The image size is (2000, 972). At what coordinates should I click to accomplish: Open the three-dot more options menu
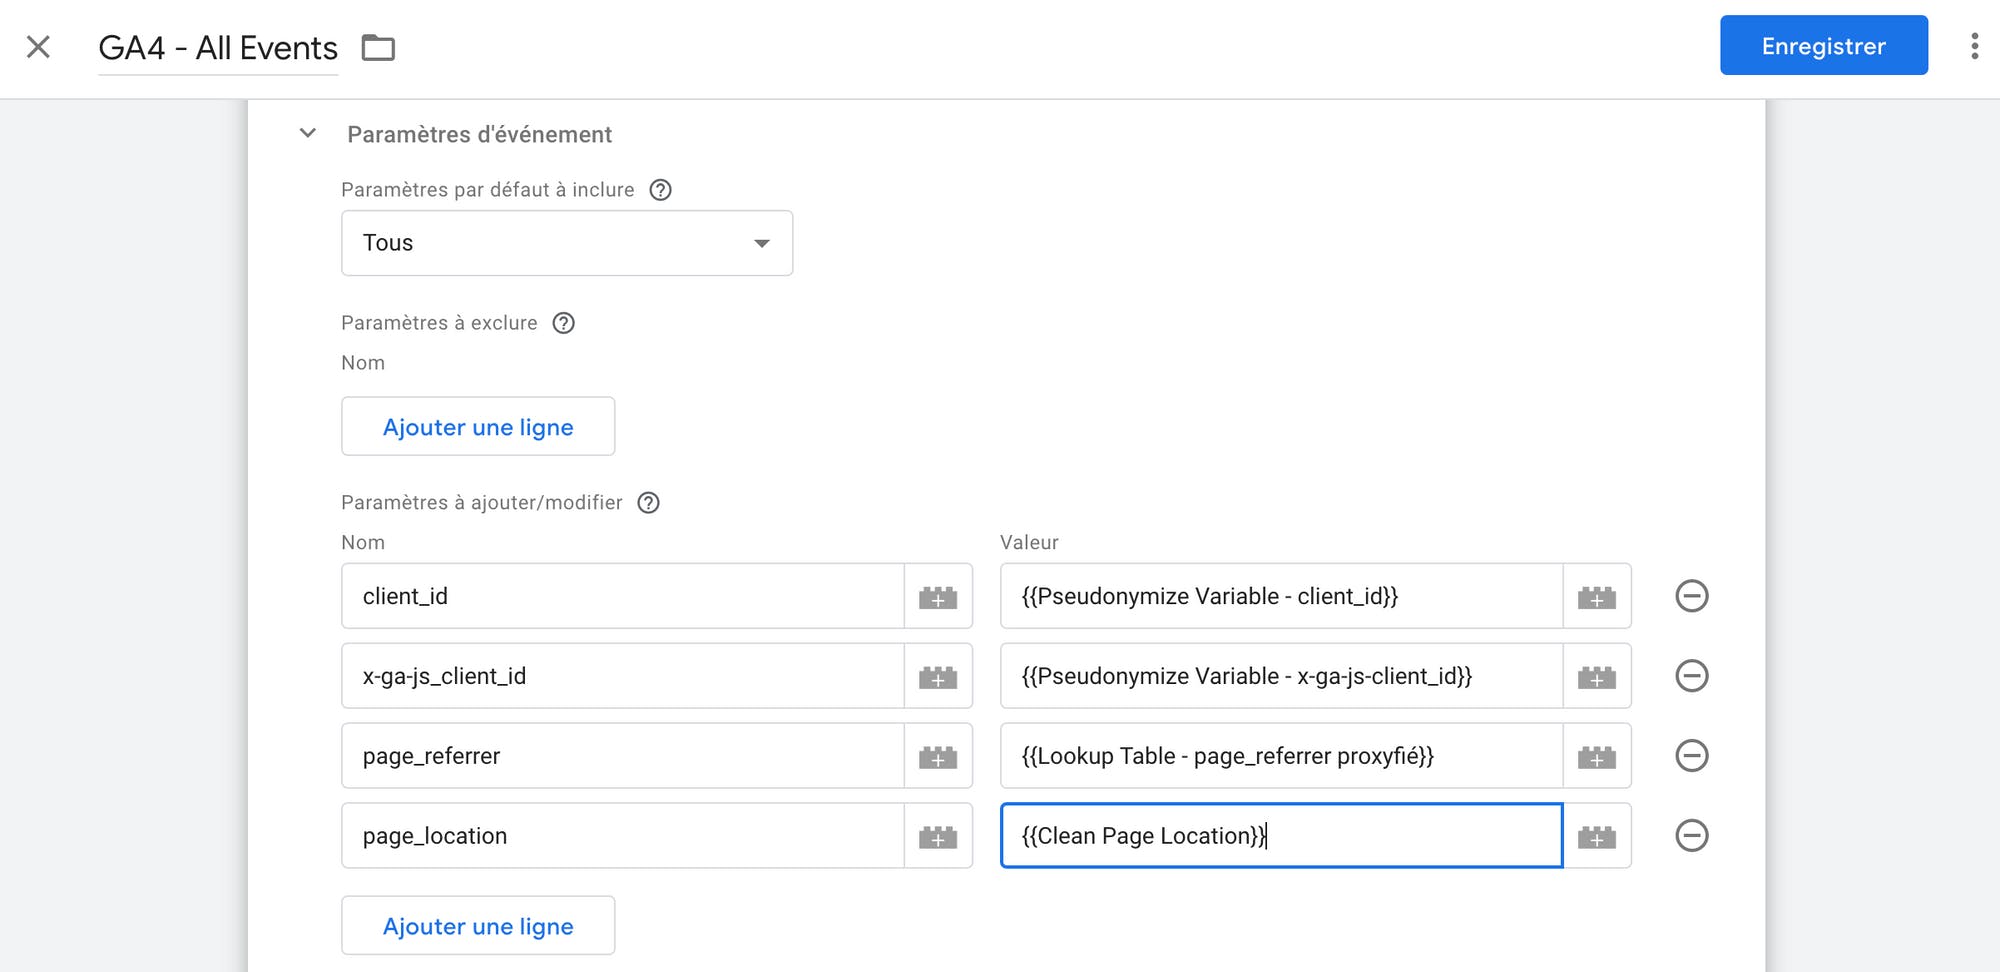pos(1974,46)
